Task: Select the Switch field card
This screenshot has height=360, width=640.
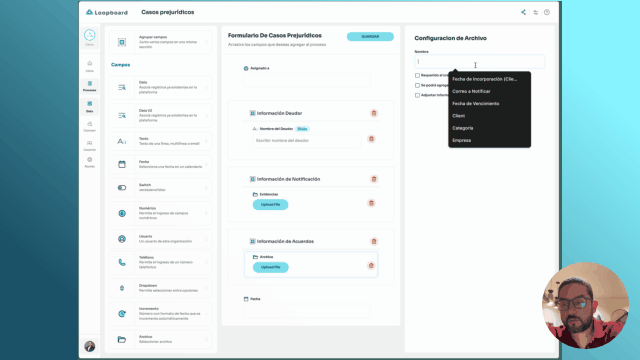Action: pyautogui.click(x=160, y=187)
